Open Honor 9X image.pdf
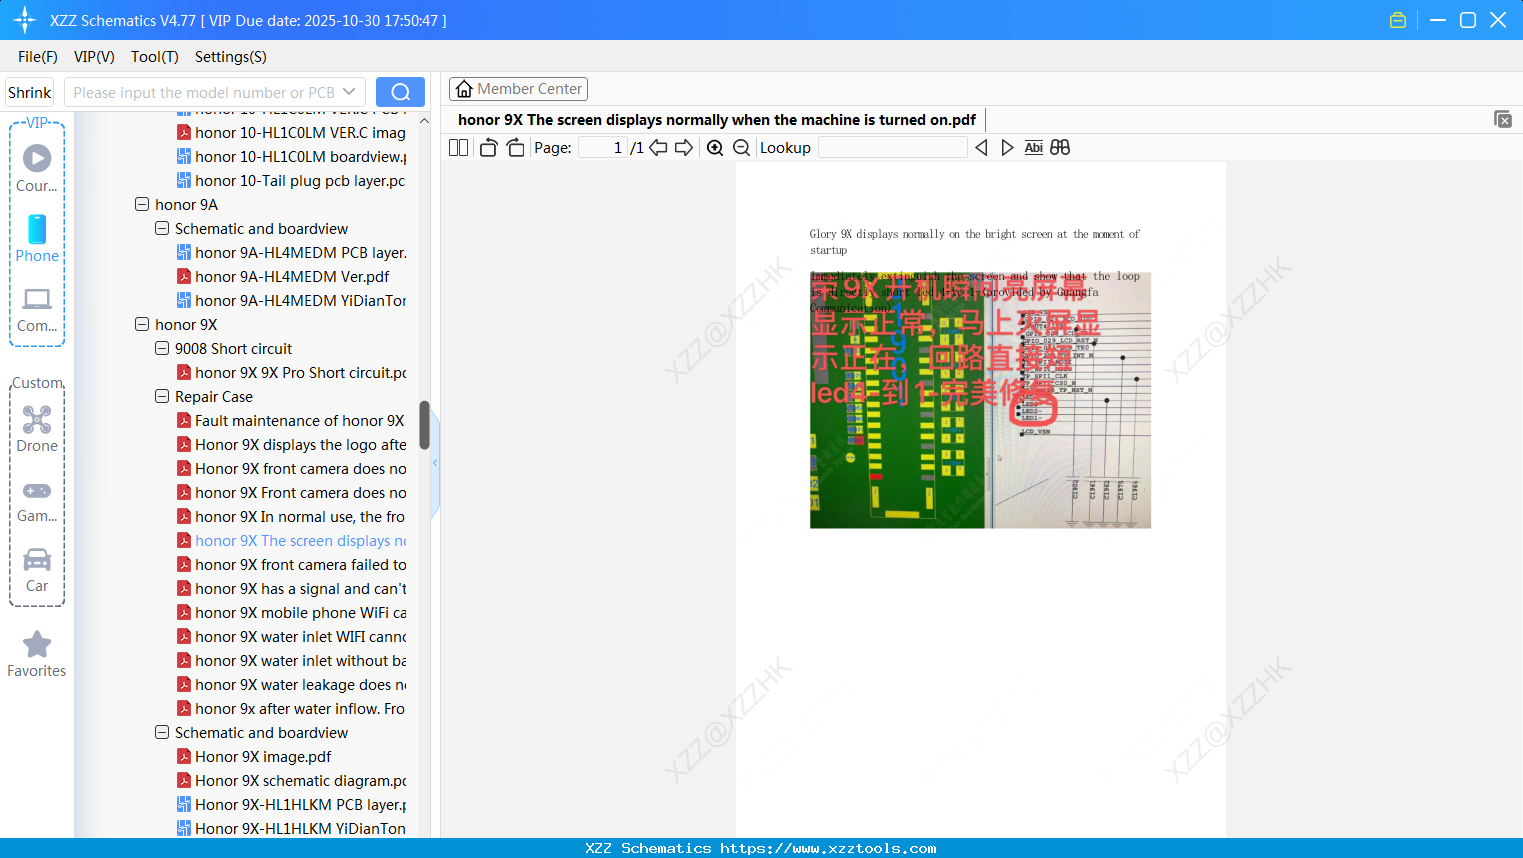This screenshot has width=1523, height=858. (x=254, y=756)
